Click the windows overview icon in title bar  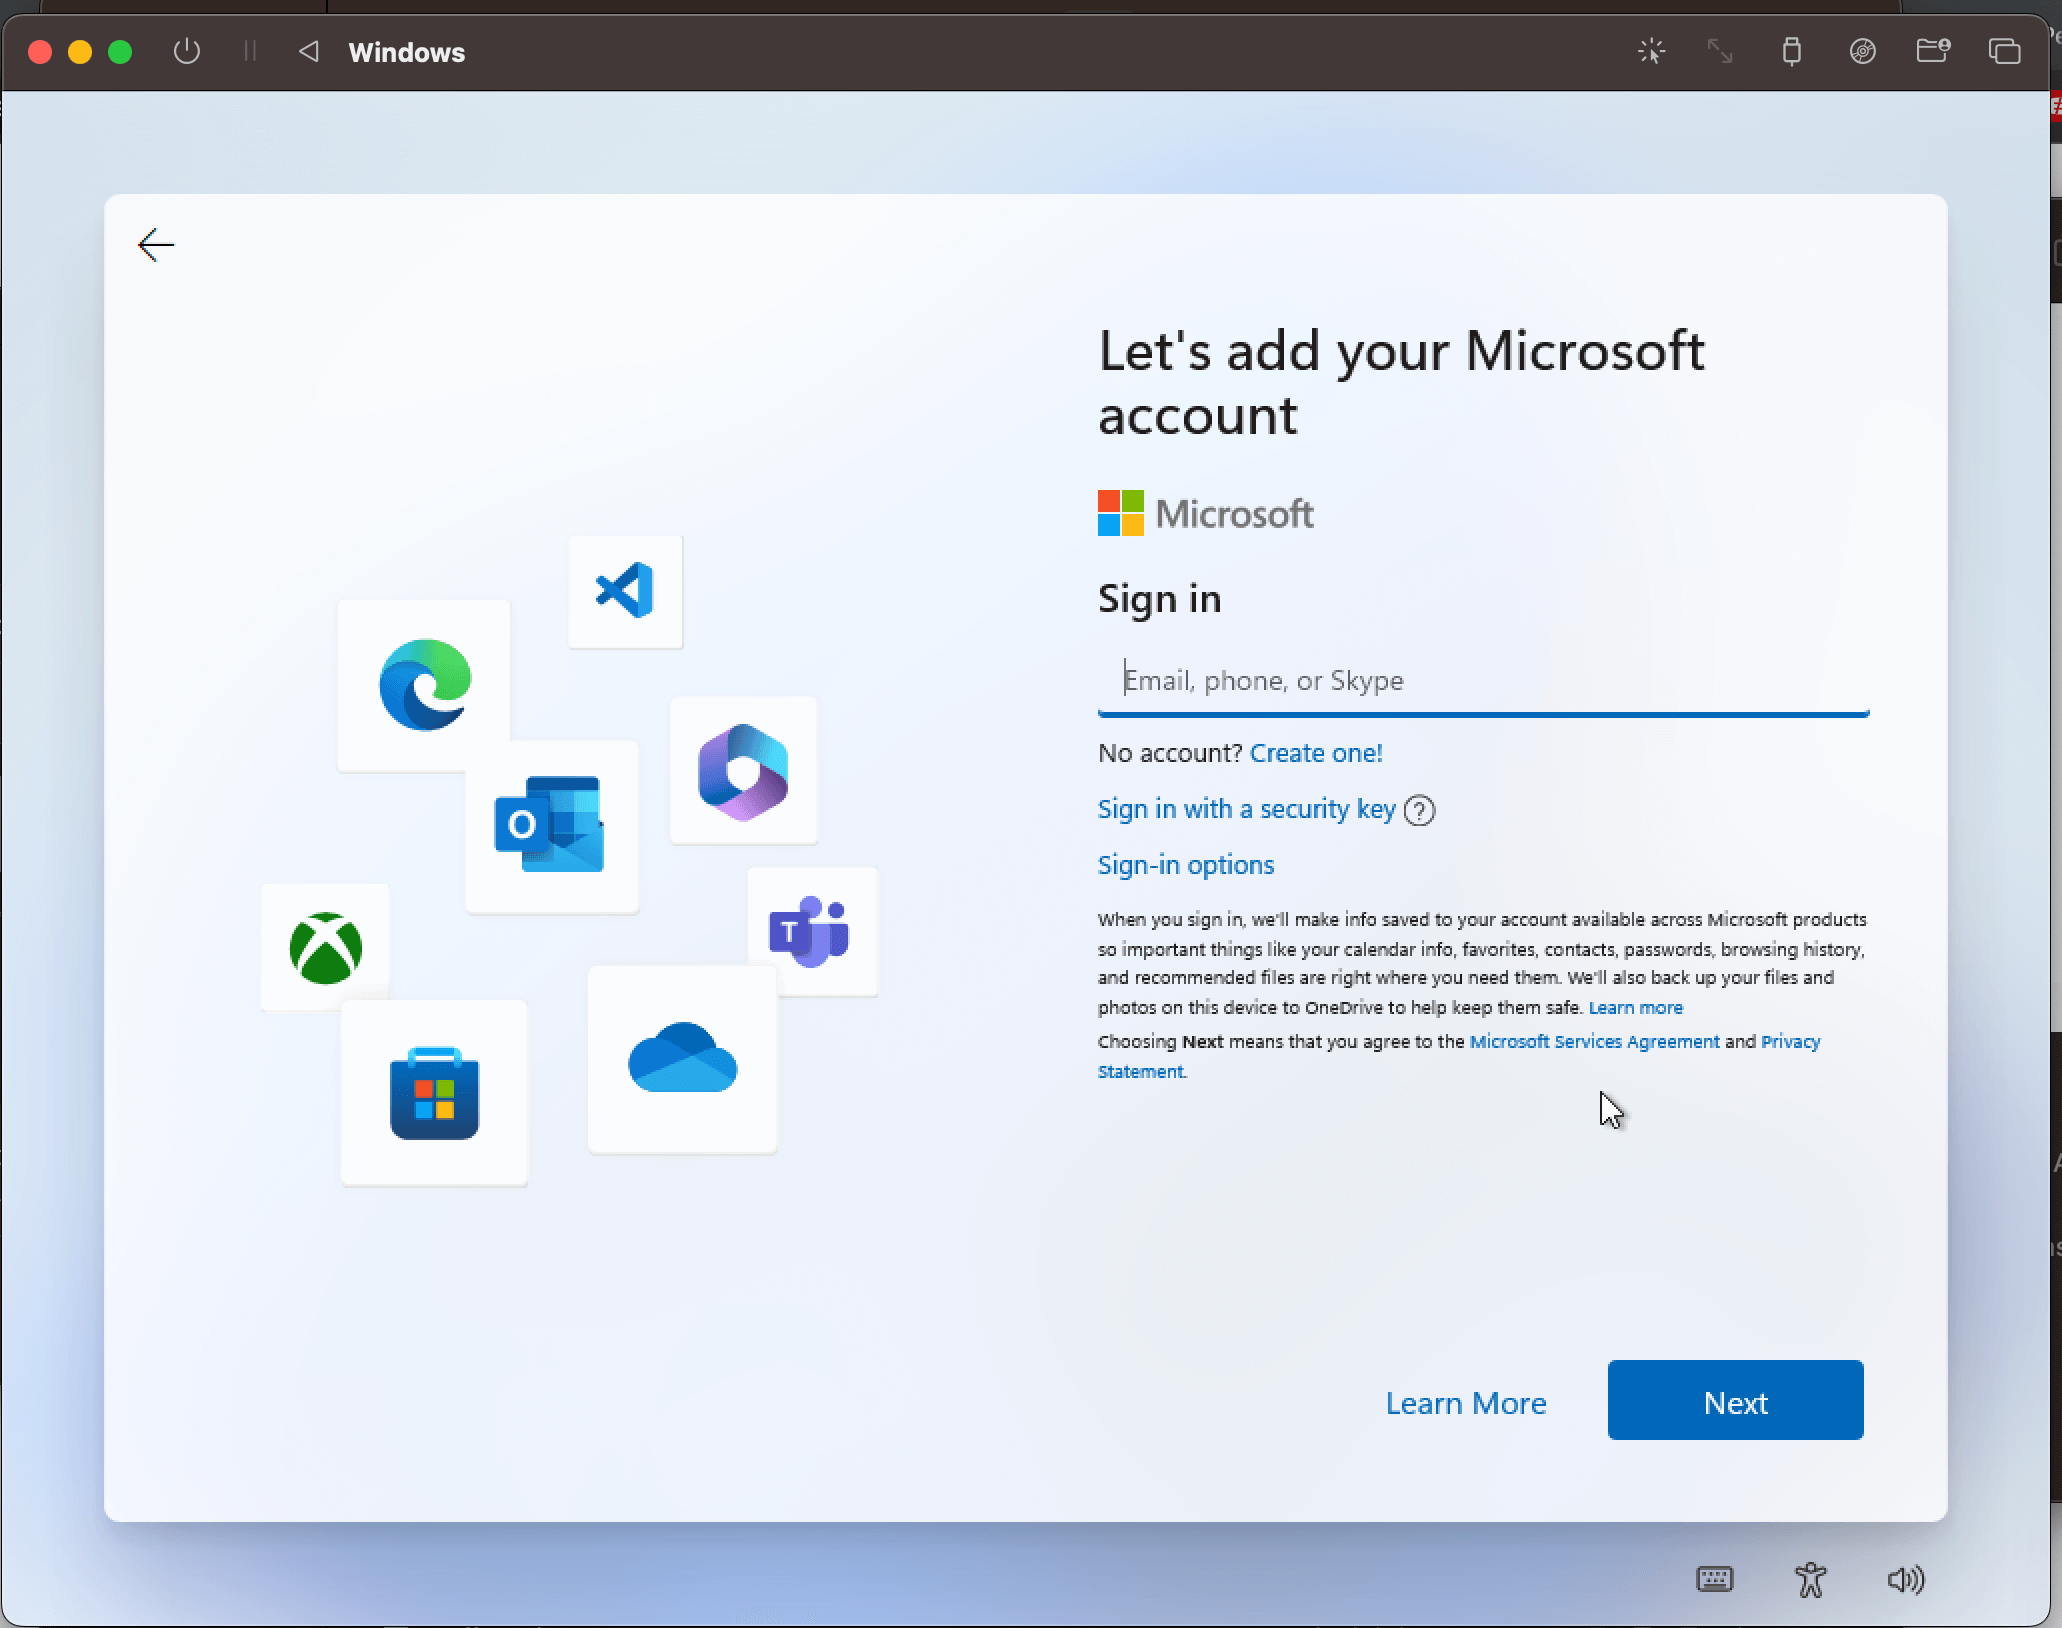(2004, 51)
